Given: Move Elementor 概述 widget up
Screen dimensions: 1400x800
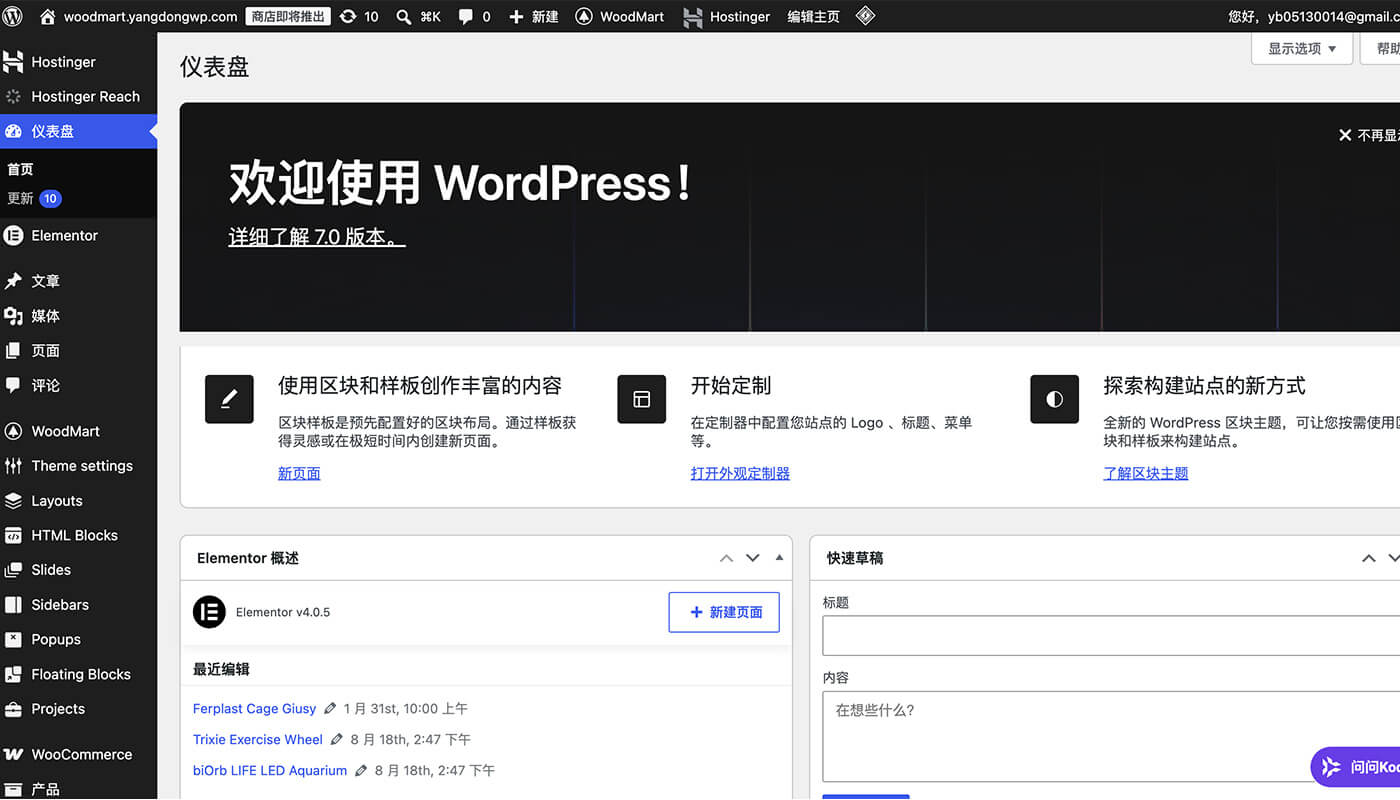Looking at the screenshot, I should pyautogui.click(x=727, y=558).
